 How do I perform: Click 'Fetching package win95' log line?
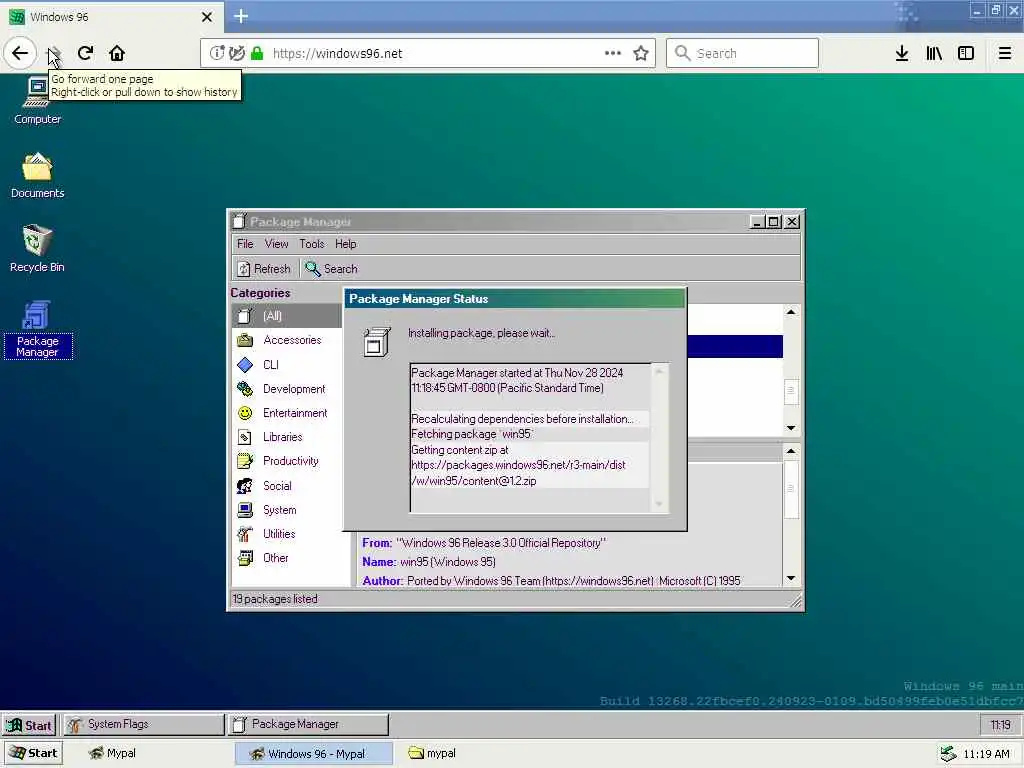point(472,434)
